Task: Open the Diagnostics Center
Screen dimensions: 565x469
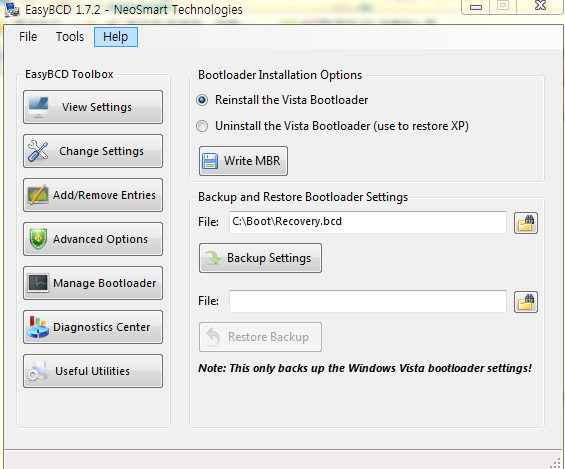Action: coord(93,327)
